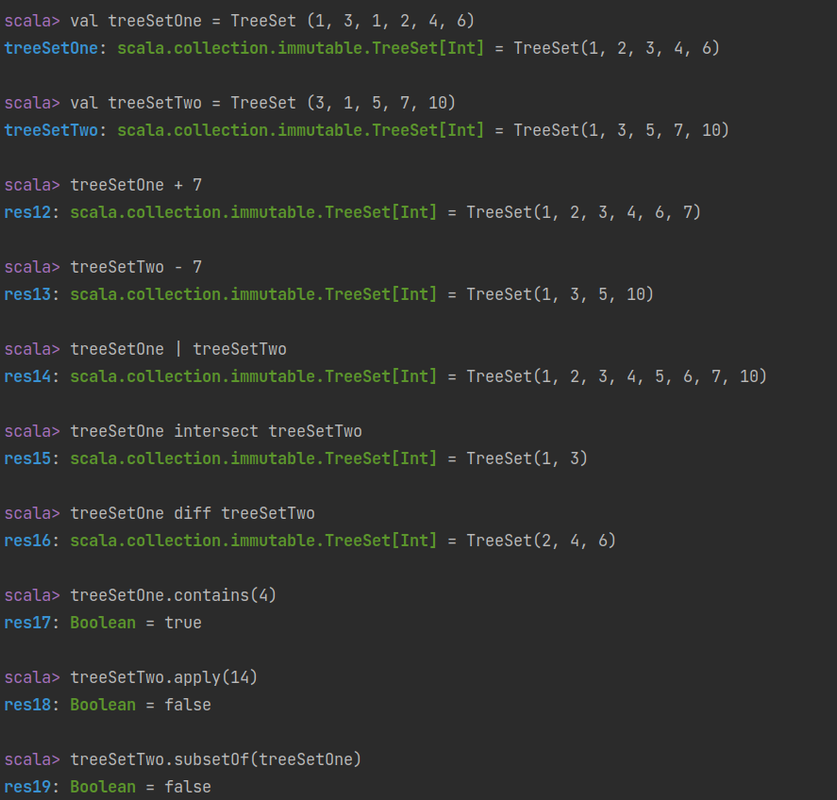
Task: Click the res13 result label
Action: click(28, 295)
